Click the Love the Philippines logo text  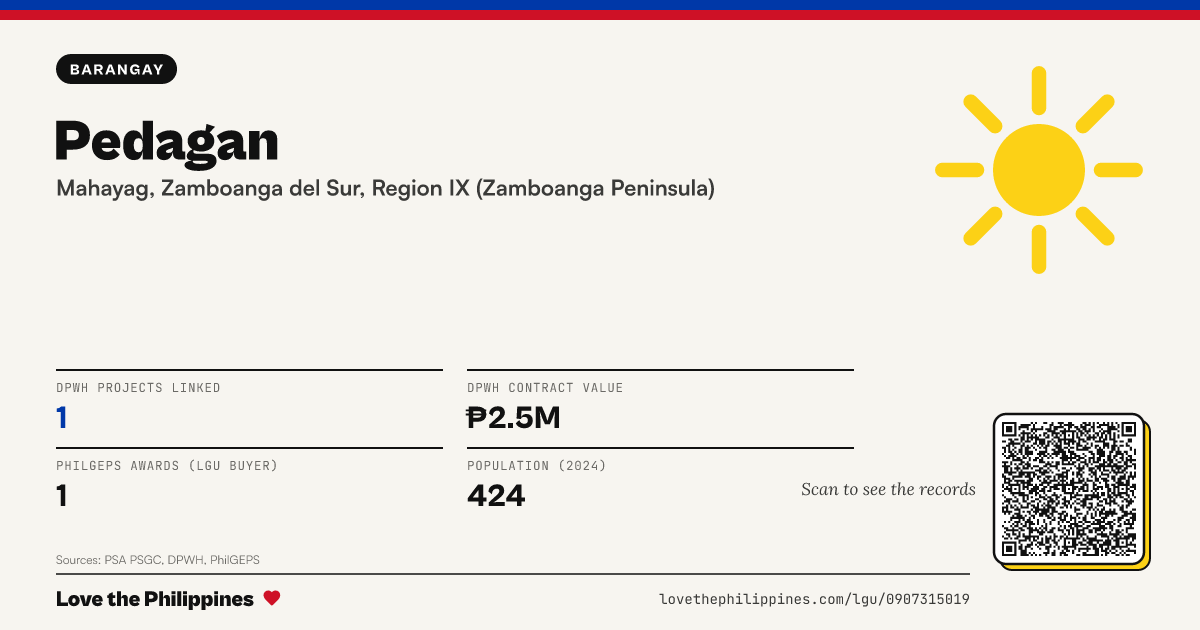coord(155,599)
